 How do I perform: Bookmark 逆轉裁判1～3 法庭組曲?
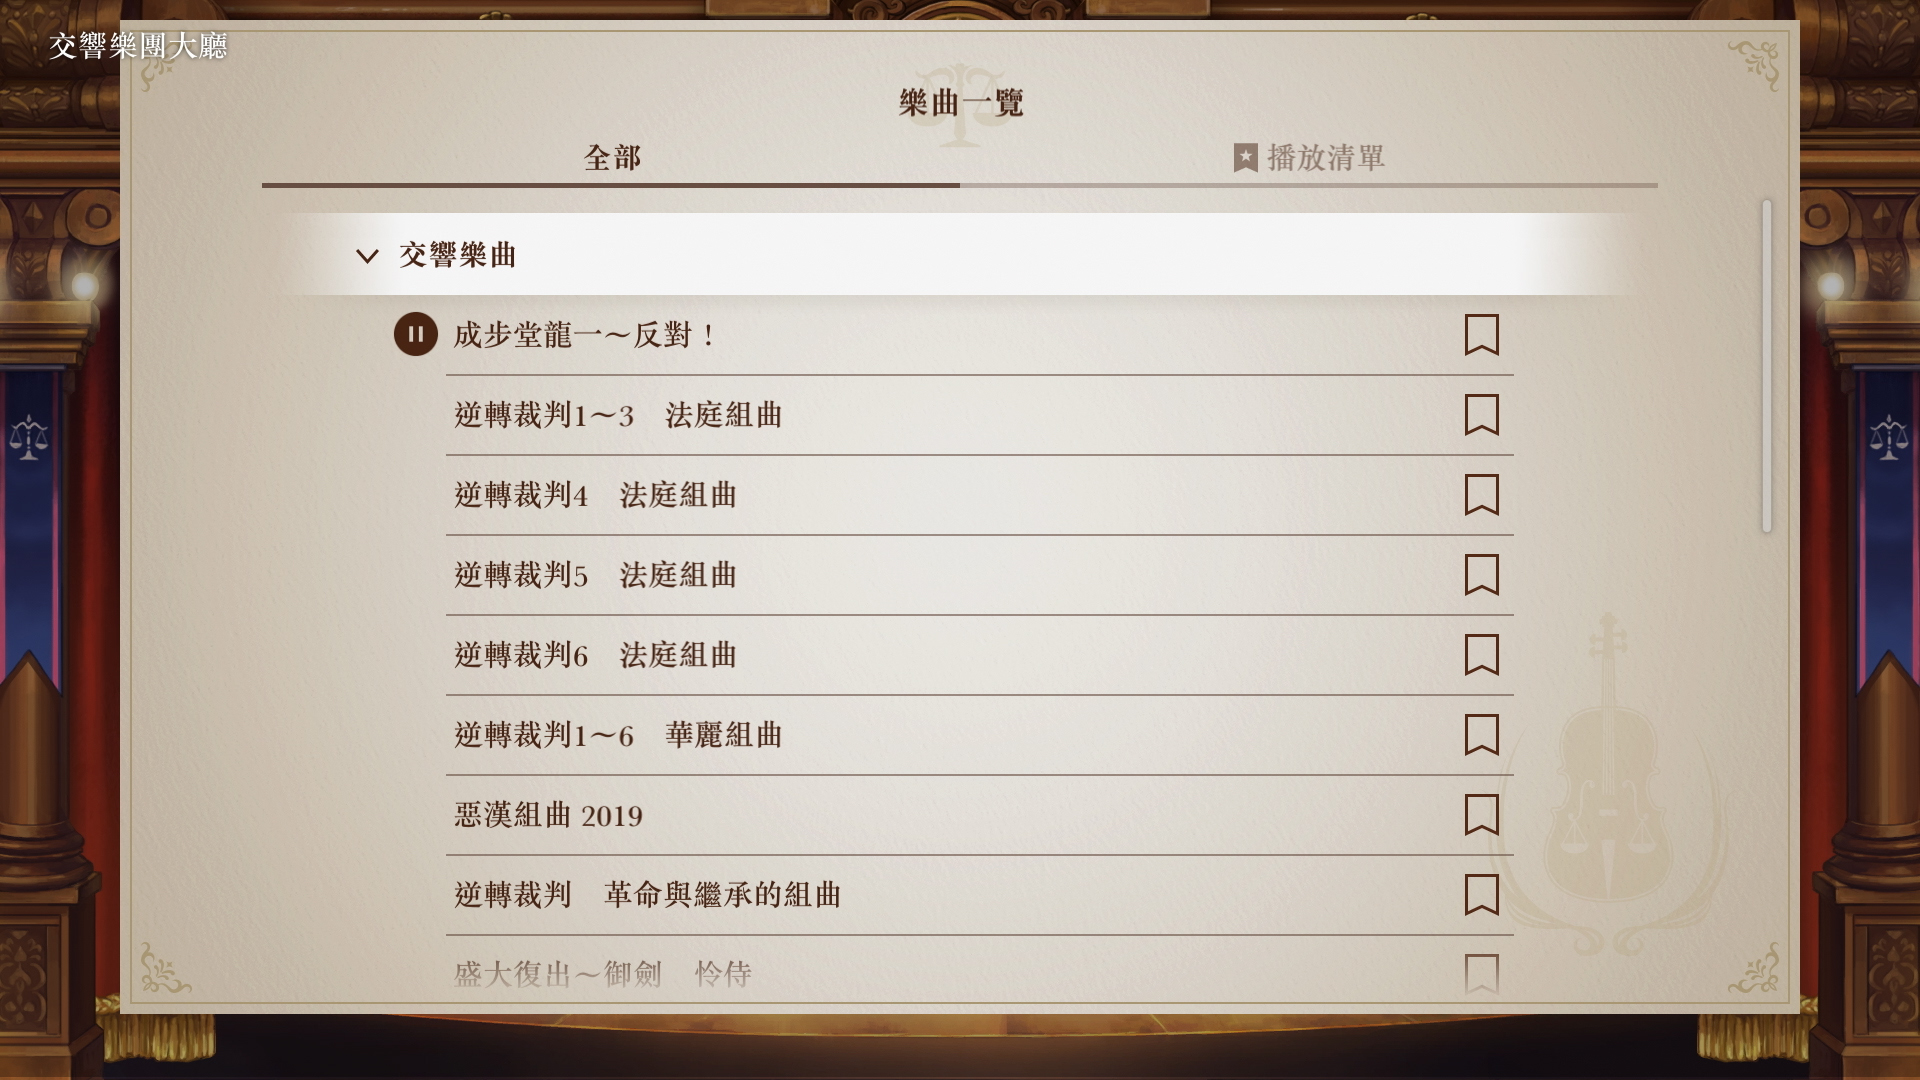click(1481, 416)
